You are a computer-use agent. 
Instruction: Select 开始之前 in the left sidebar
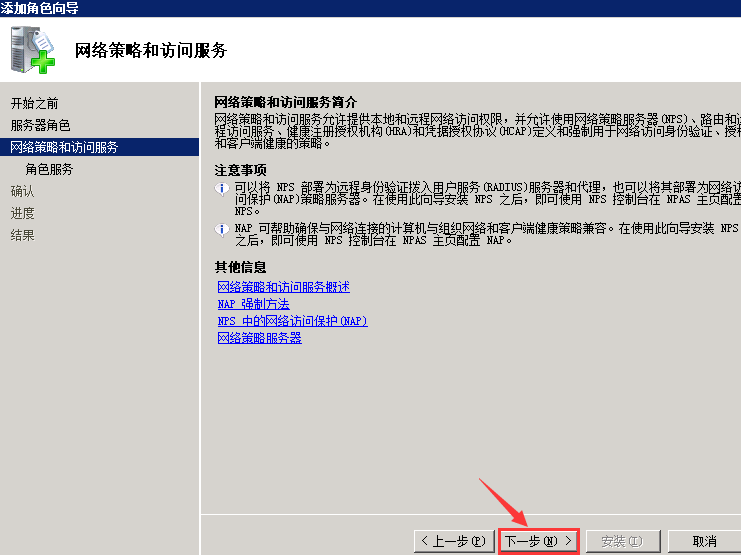[x=35, y=103]
